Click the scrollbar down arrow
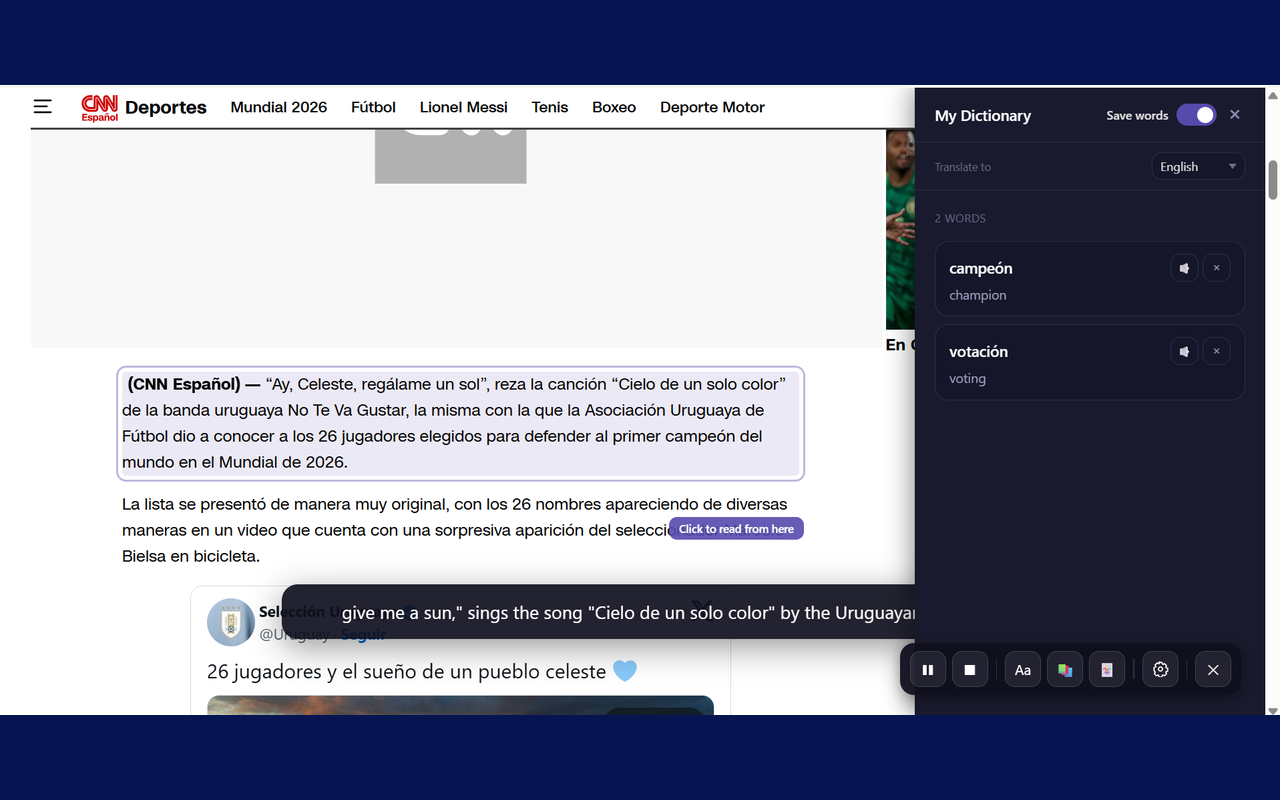Viewport: 1280px width, 800px height. coord(1273,710)
